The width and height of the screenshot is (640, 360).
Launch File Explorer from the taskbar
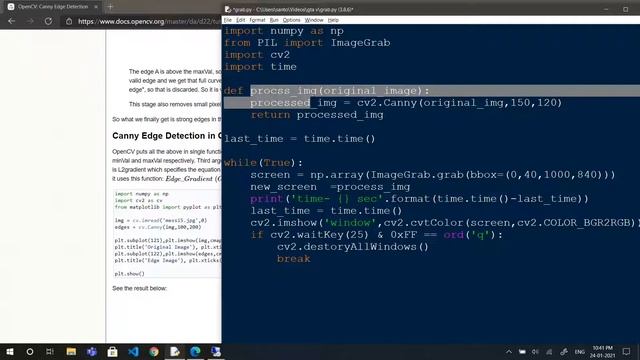[71, 351]
